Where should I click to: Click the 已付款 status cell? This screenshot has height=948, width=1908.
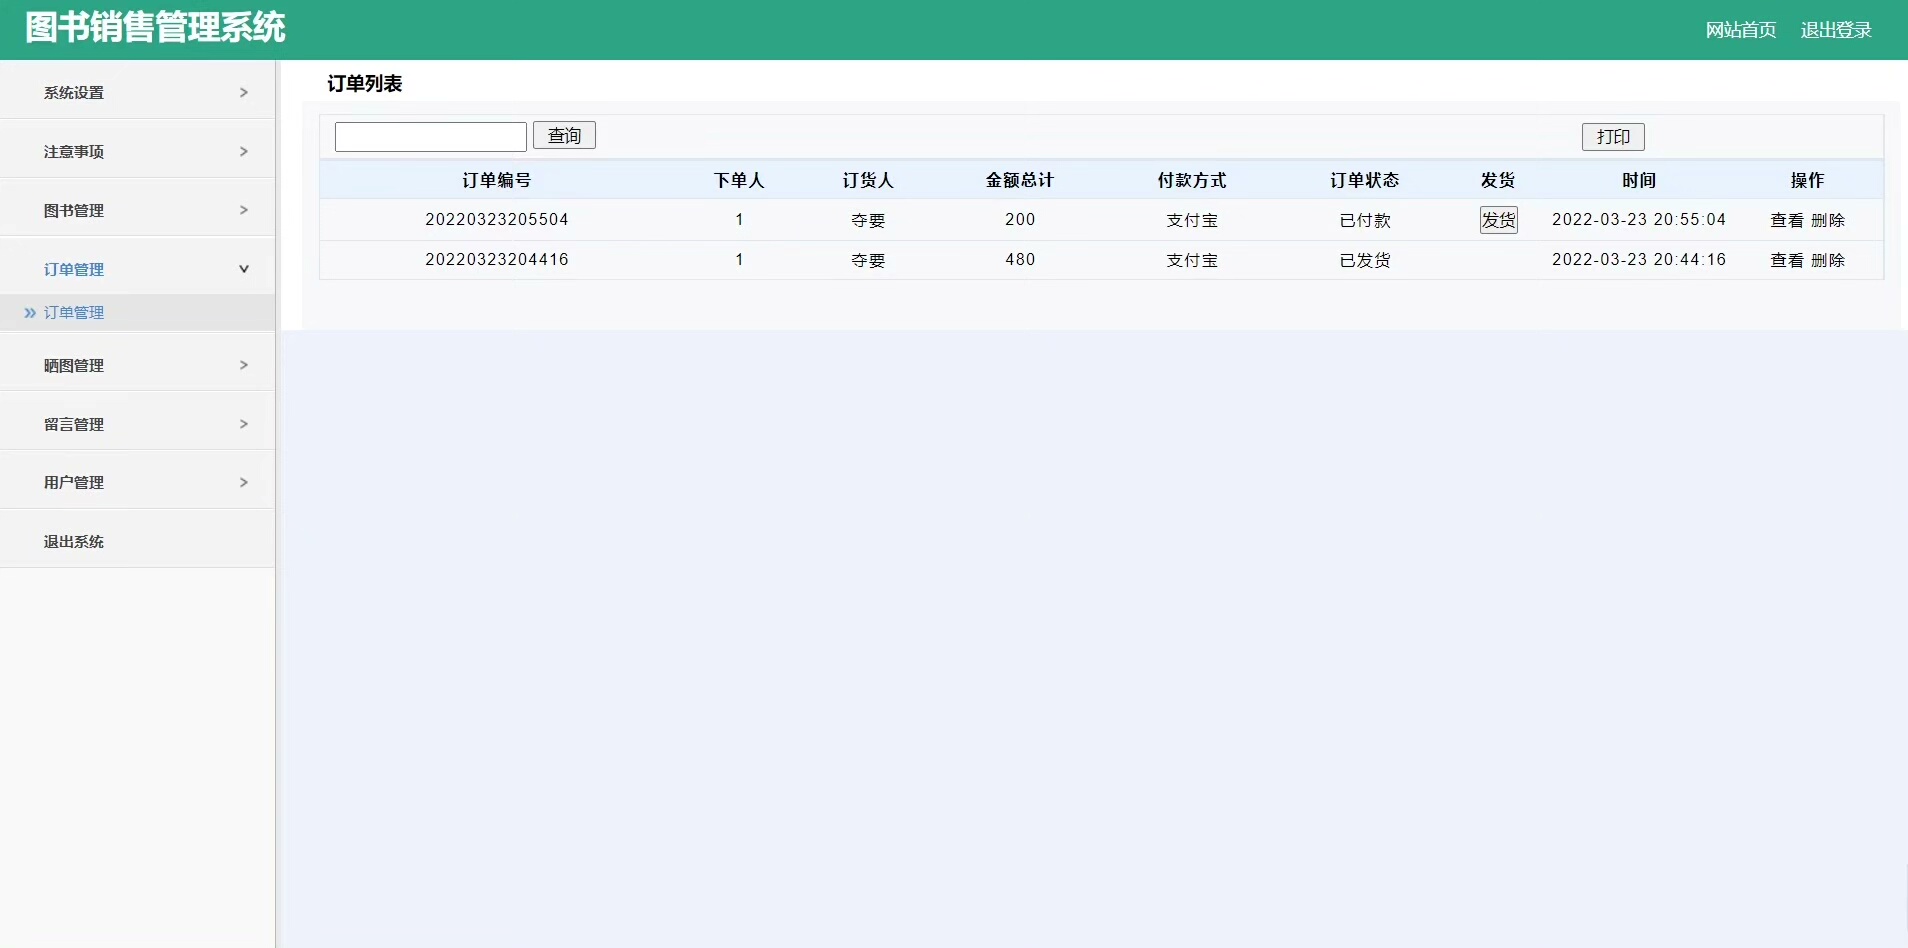(x=1365, y=220)
